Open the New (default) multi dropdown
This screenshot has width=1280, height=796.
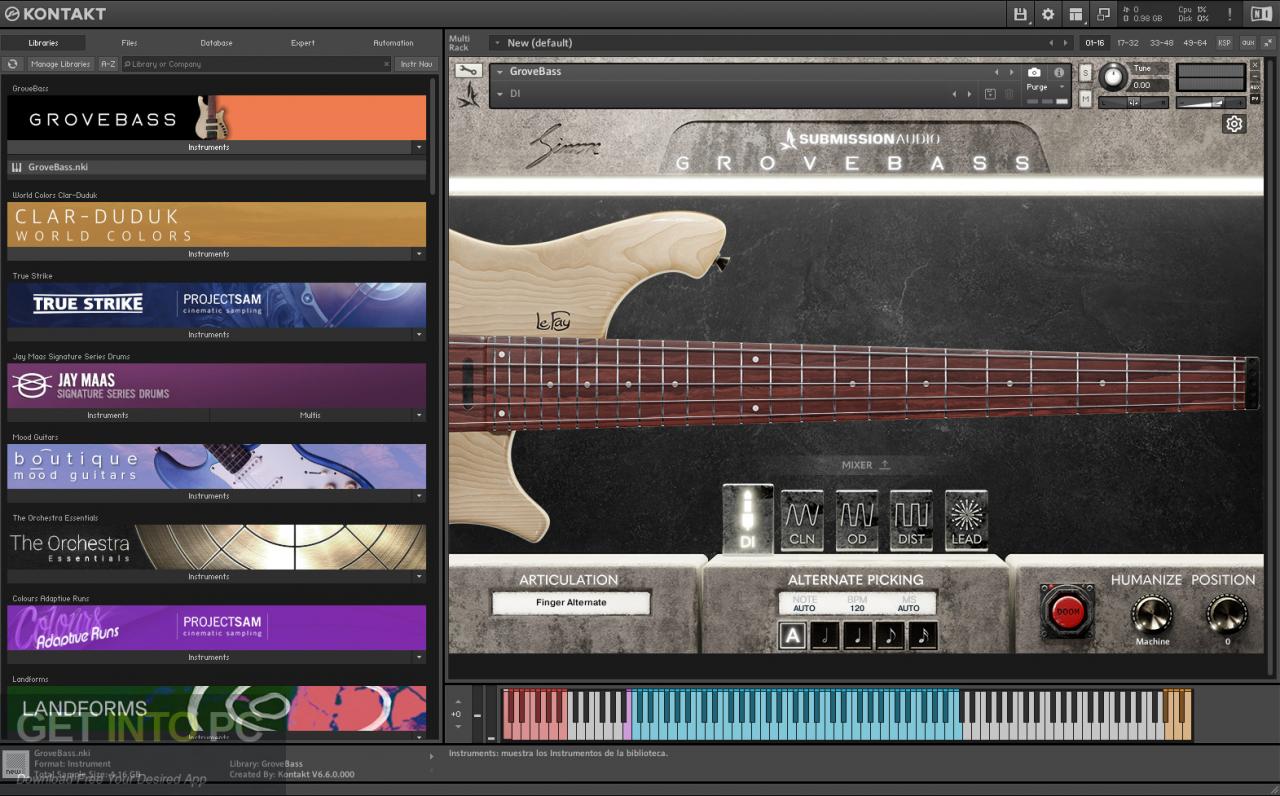(497, 43)
